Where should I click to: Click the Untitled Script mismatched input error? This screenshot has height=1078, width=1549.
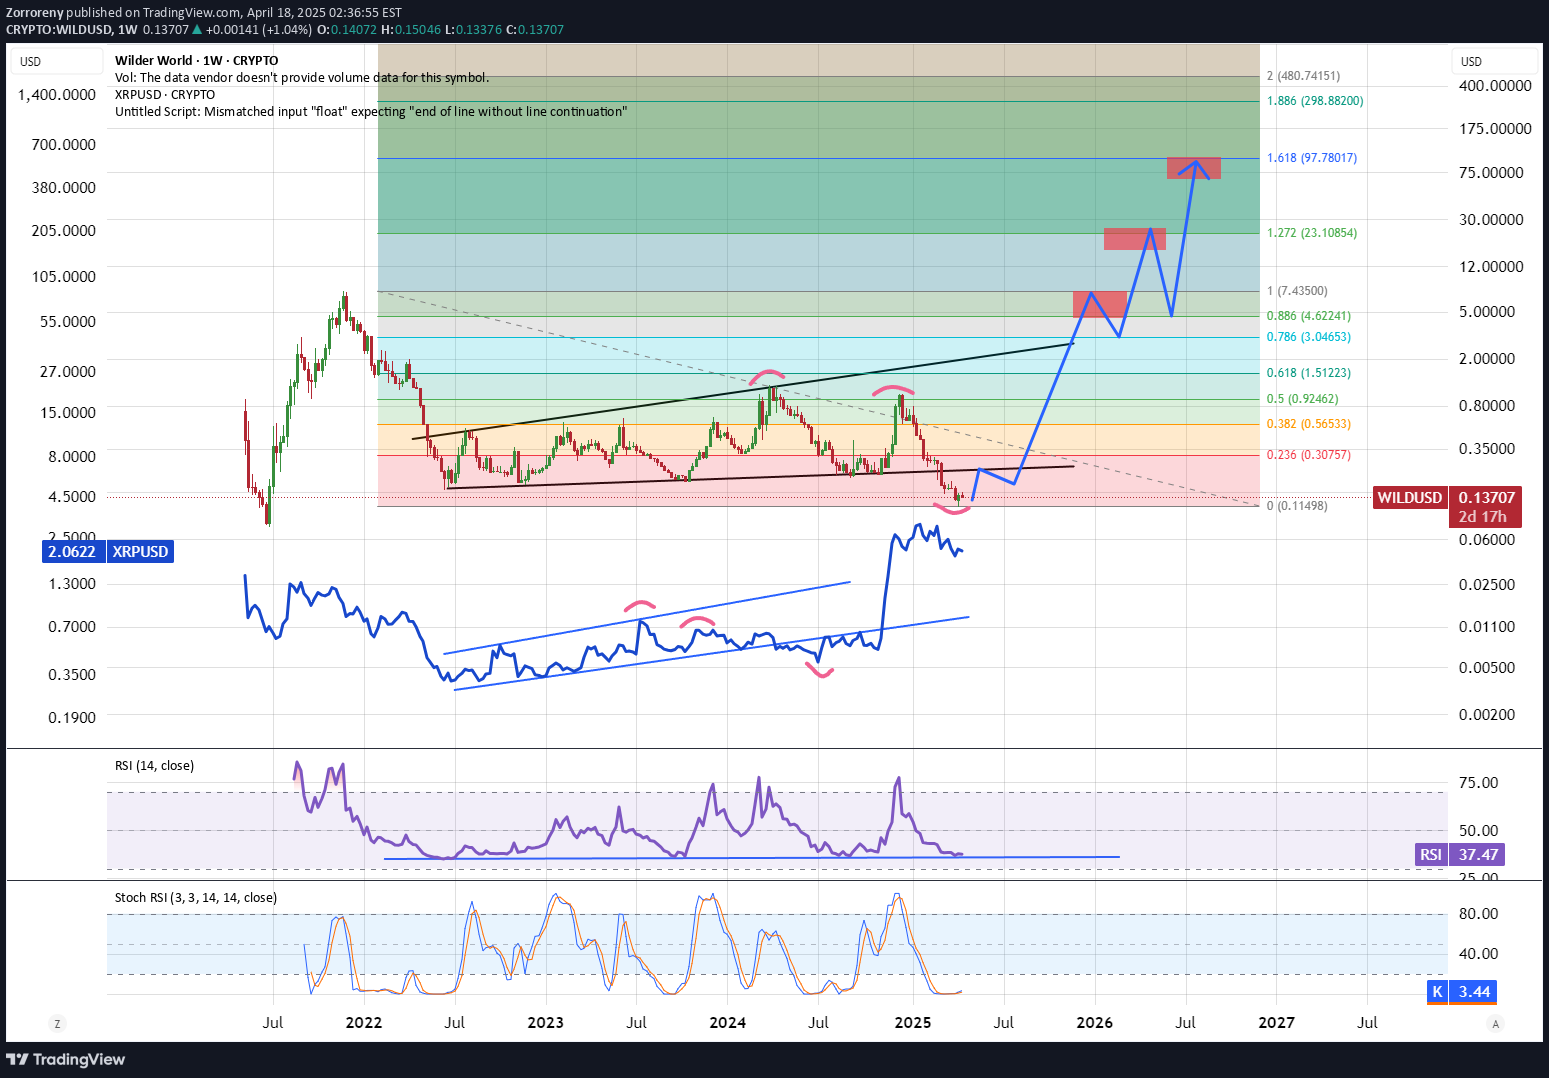click(371, 111)
